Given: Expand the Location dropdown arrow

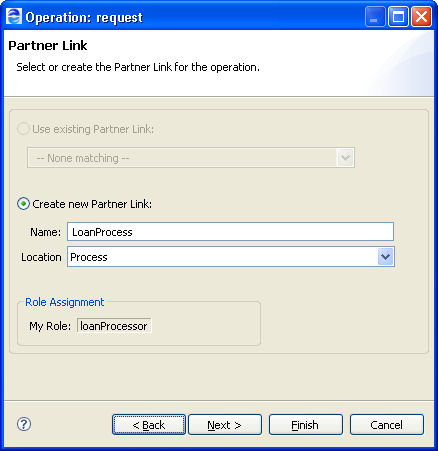Looking at the screenshot, I should [385, 257].
